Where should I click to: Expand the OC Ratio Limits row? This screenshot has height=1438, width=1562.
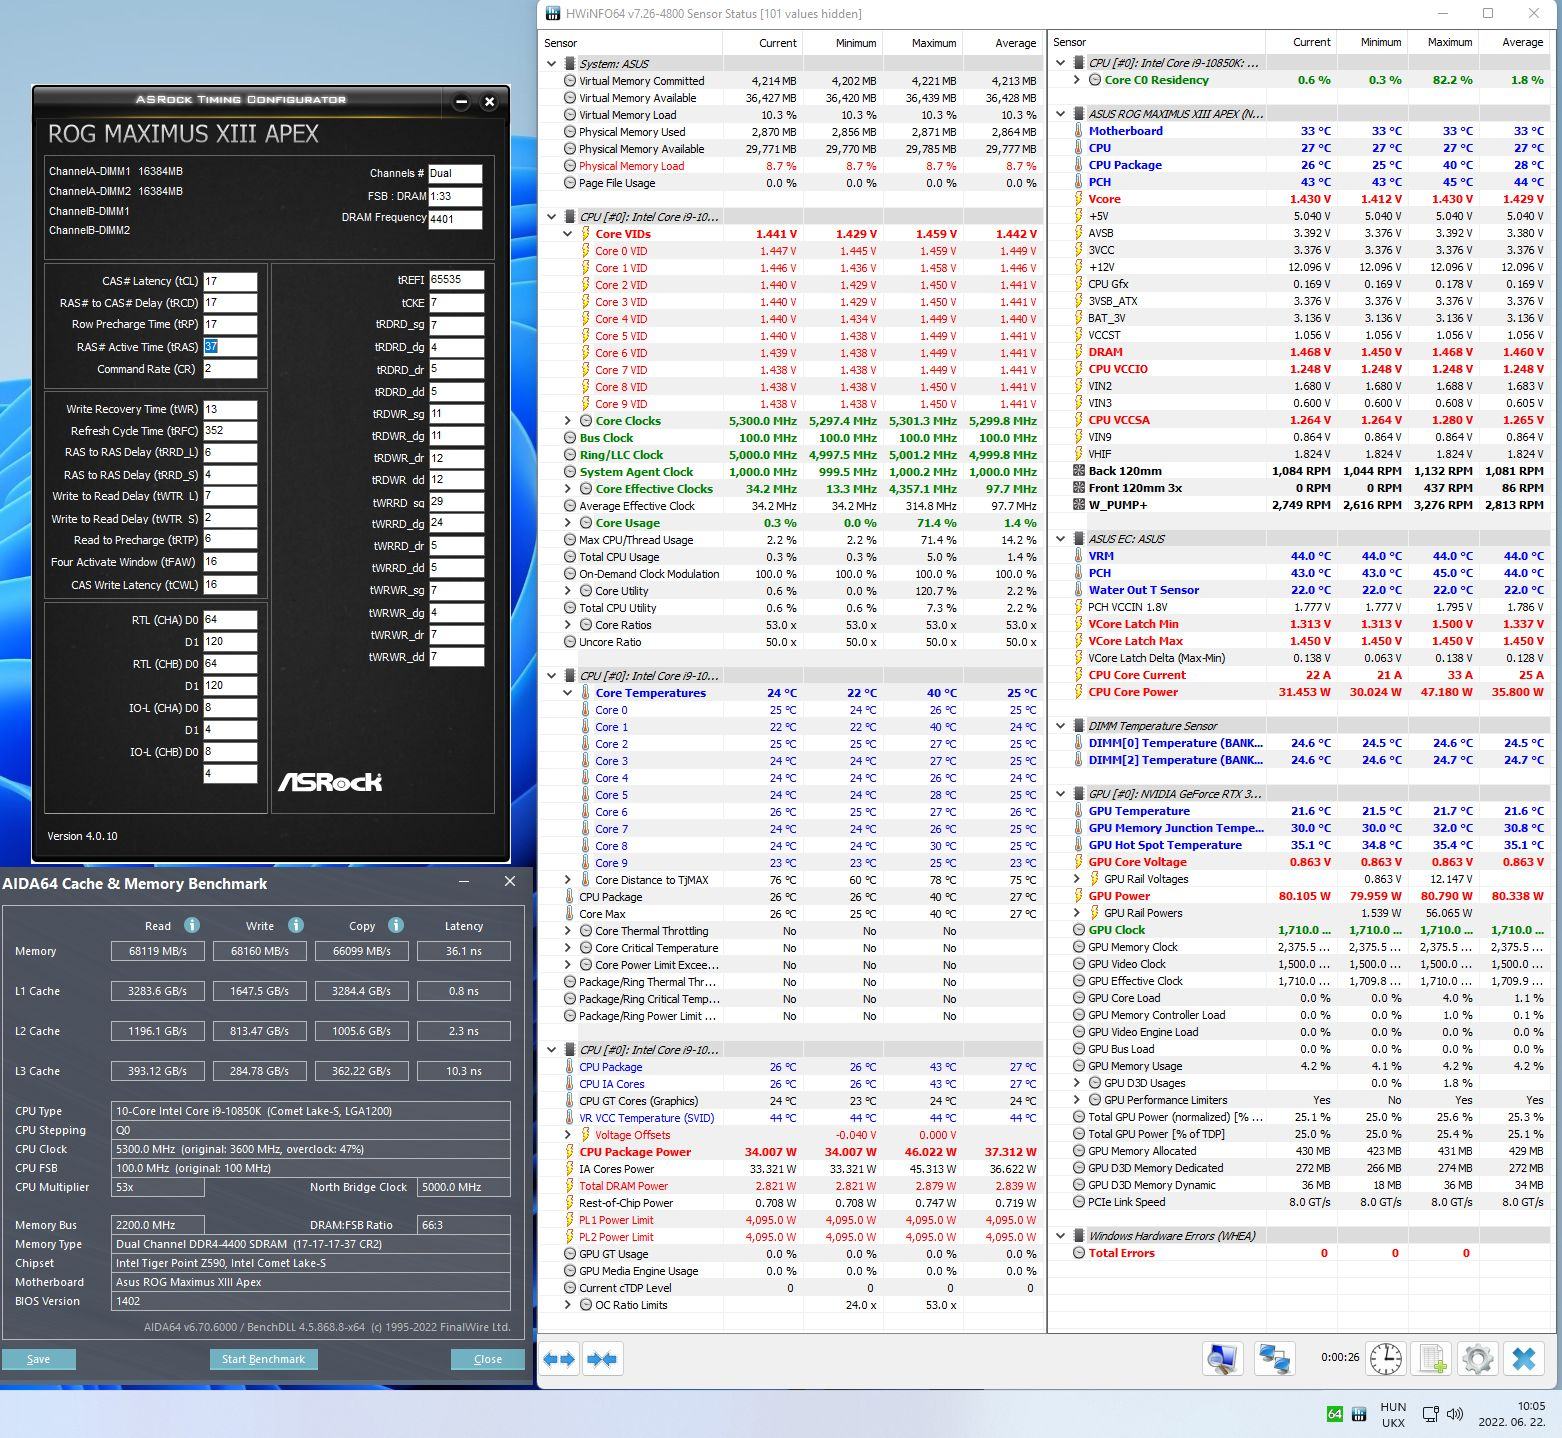click(x=567, y=1305)
